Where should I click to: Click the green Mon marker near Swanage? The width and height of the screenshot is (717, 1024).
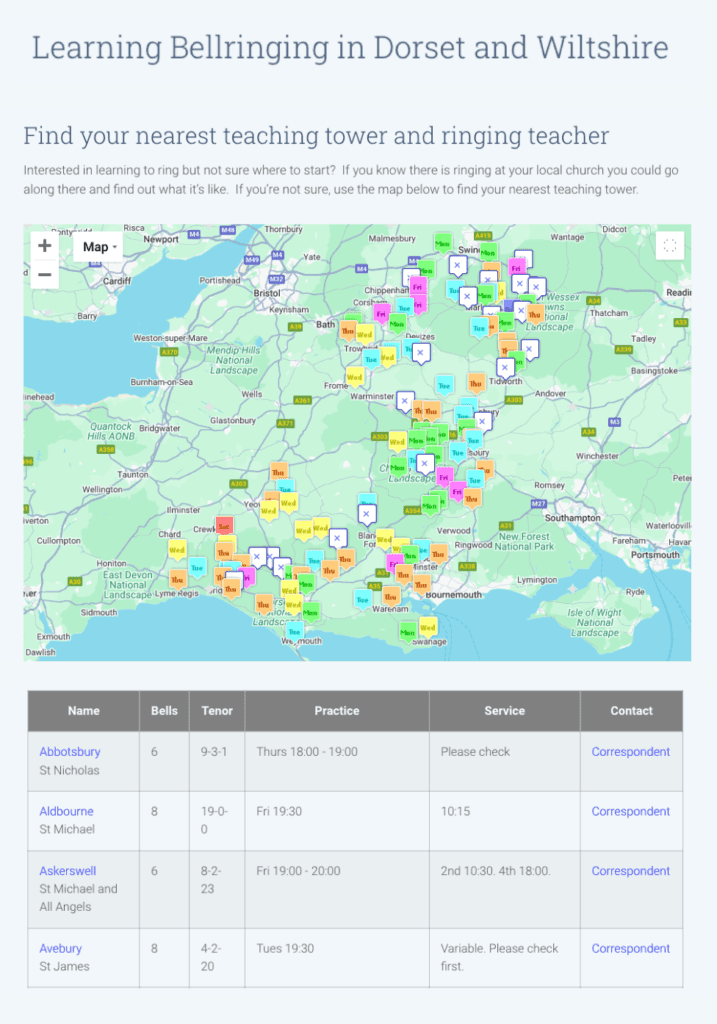407,630
